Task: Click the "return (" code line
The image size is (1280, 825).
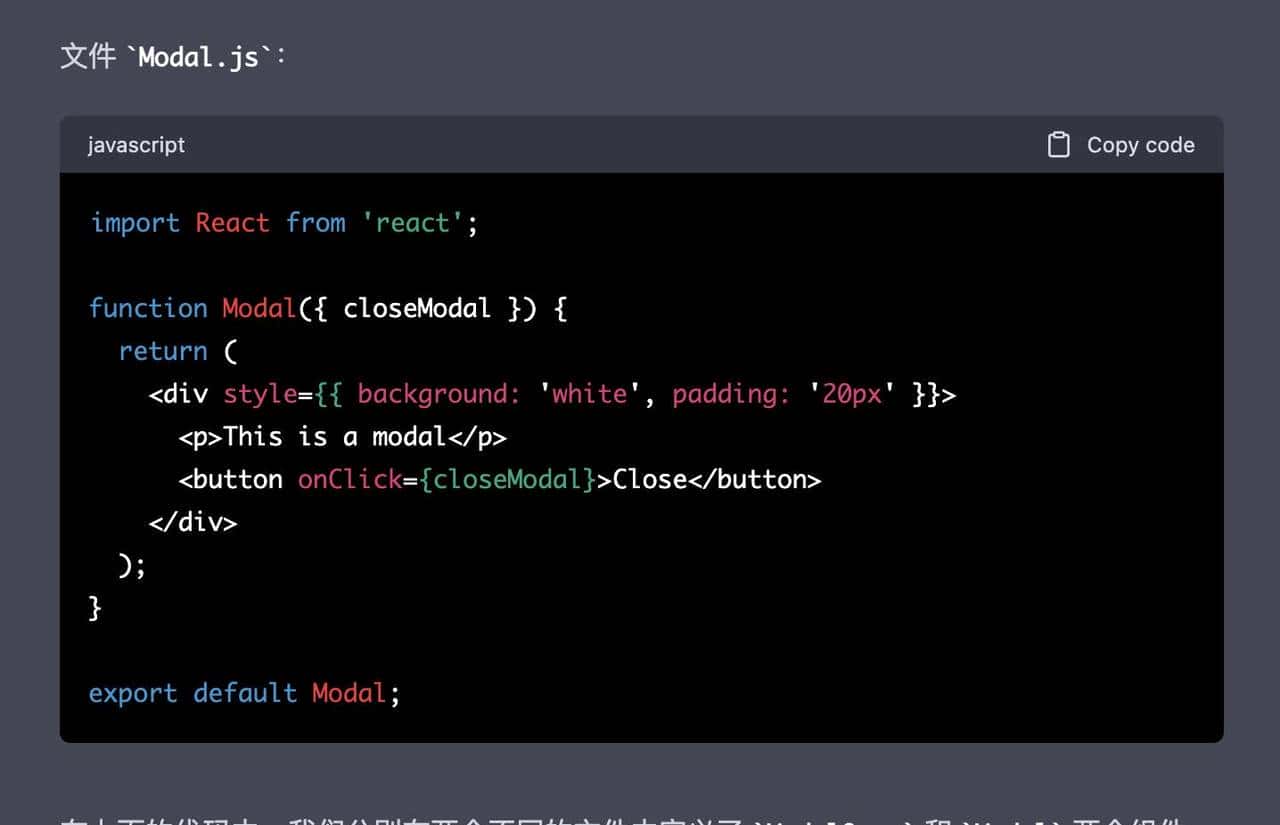Action: click(178, 351)
